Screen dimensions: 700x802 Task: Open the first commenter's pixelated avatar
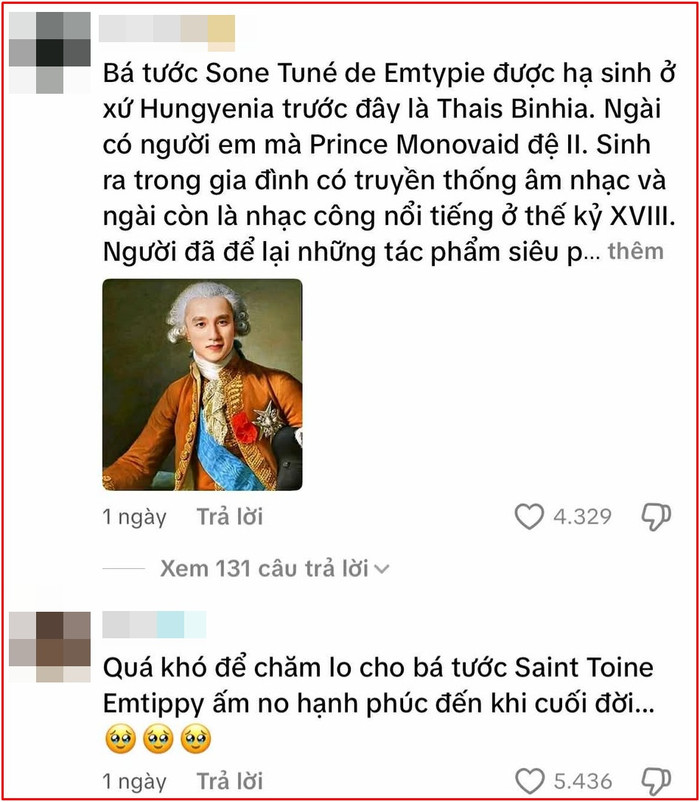click(x=50, y=53)
